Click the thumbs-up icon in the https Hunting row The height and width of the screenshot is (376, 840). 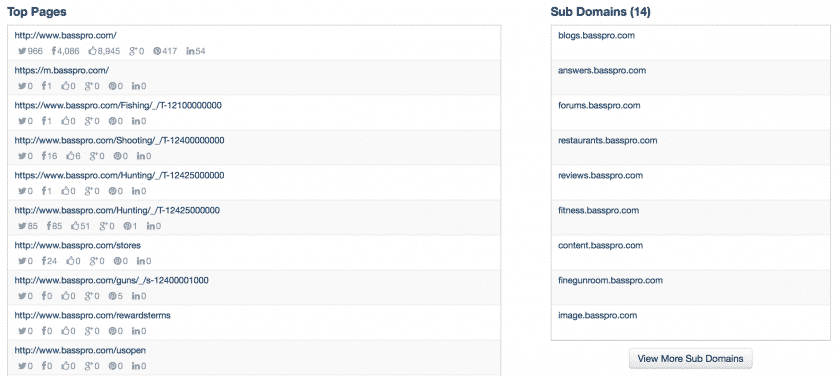pos(65,191)
